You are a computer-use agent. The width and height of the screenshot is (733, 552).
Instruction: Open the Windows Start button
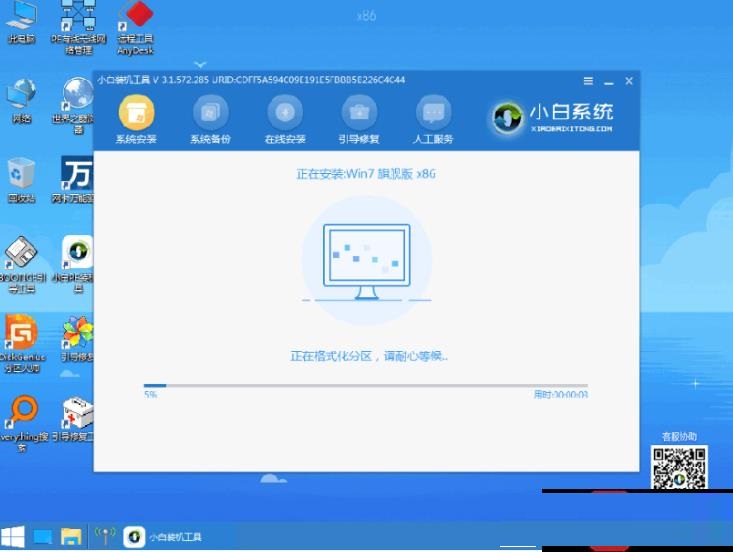tap(13, 537)
